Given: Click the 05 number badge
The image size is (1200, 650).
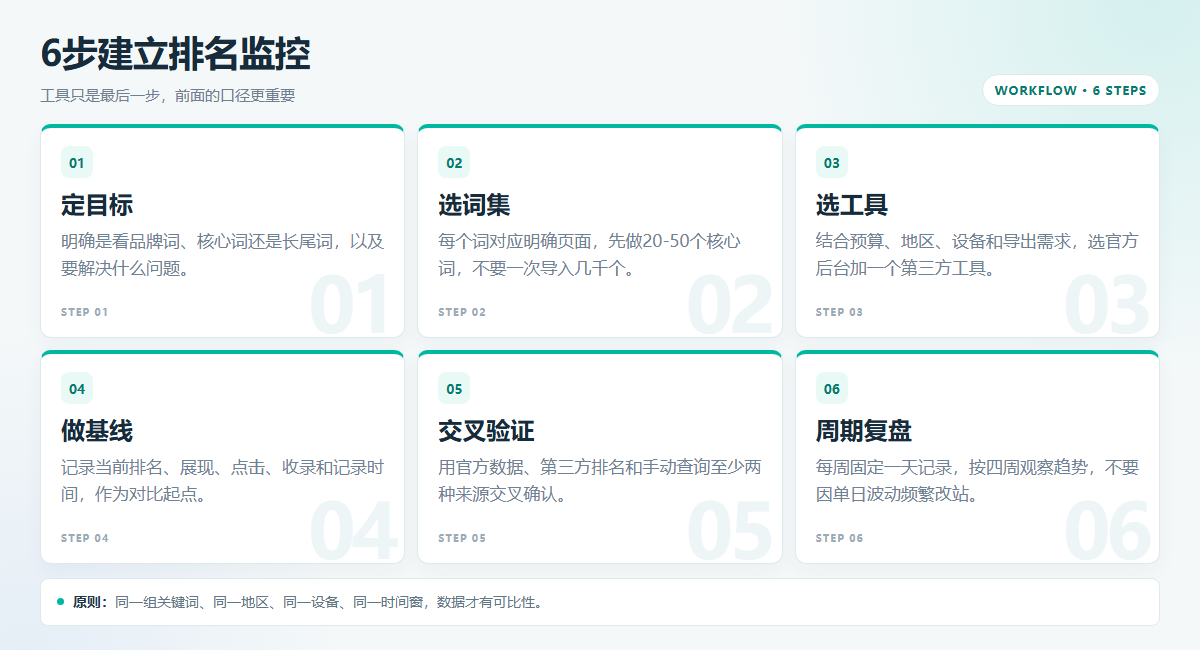Looking at the screenshot, I should (454, 389).
